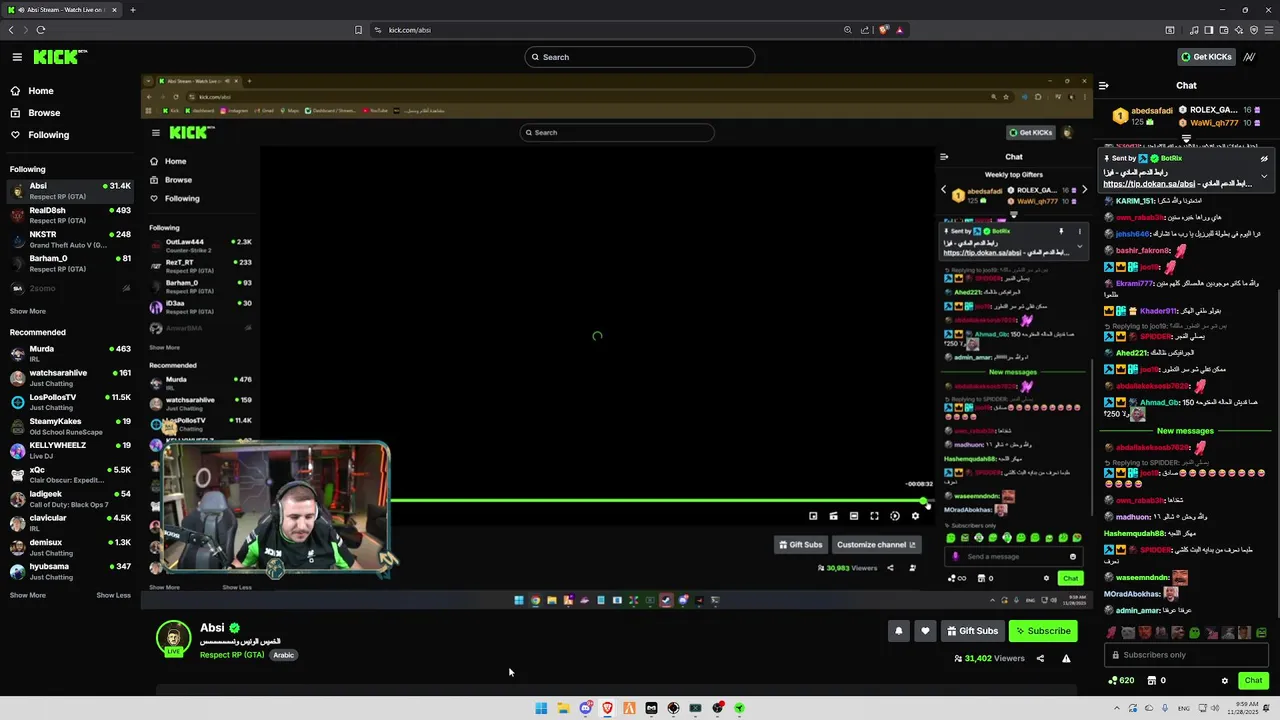Share this page from the address bar

(x=865, y=30)
